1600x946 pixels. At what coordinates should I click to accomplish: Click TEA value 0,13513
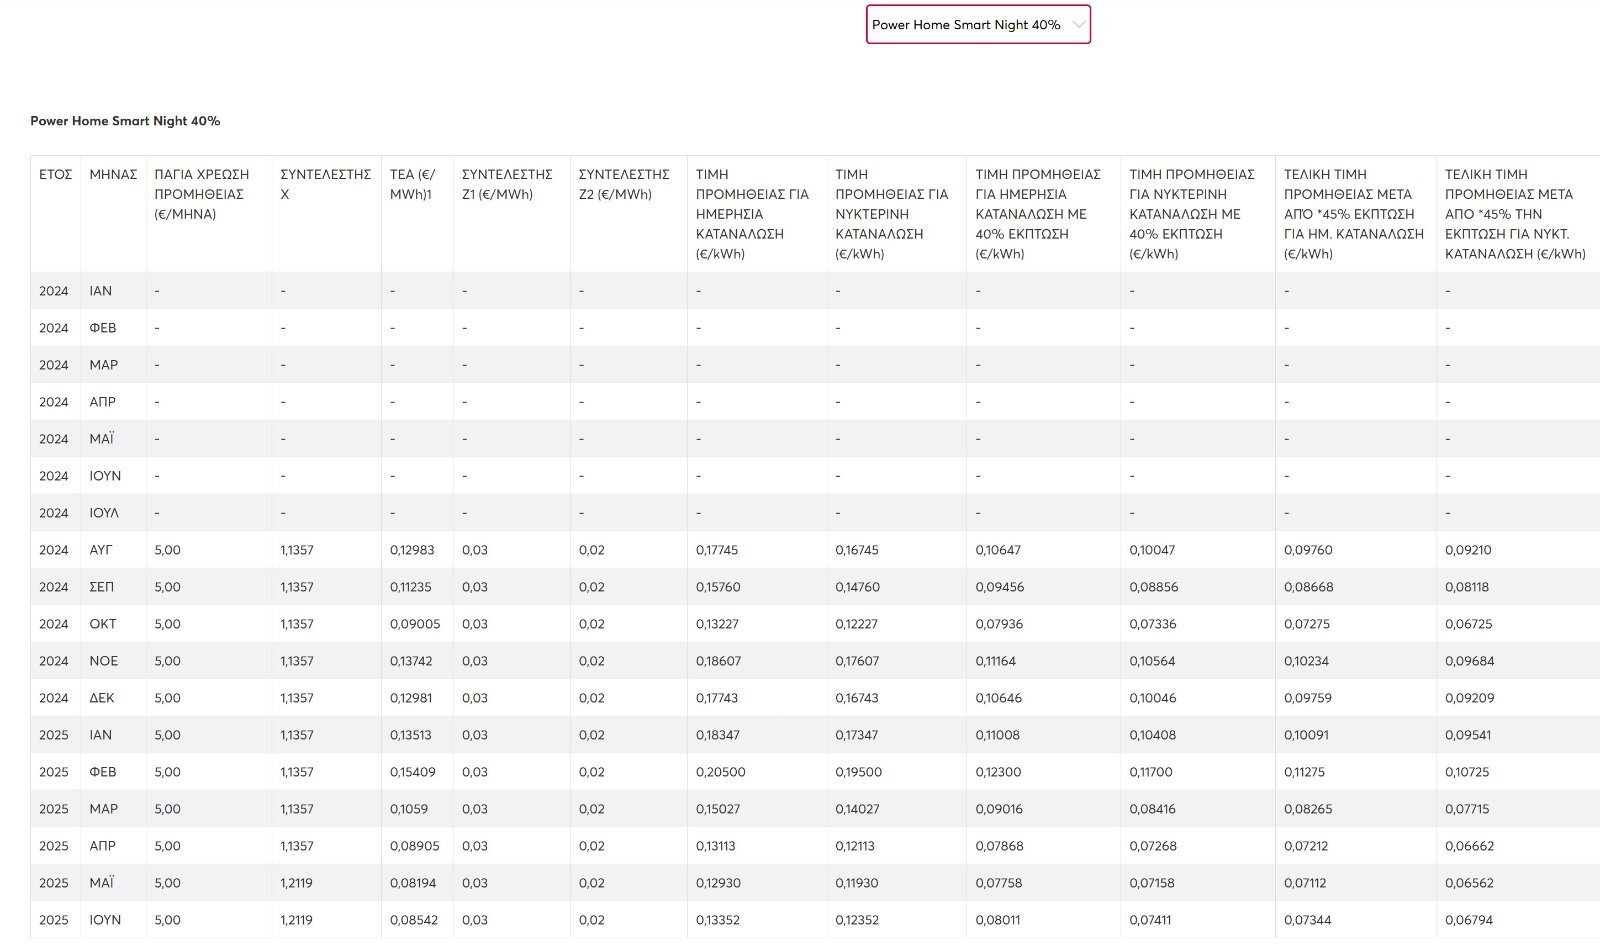[411, 735]
